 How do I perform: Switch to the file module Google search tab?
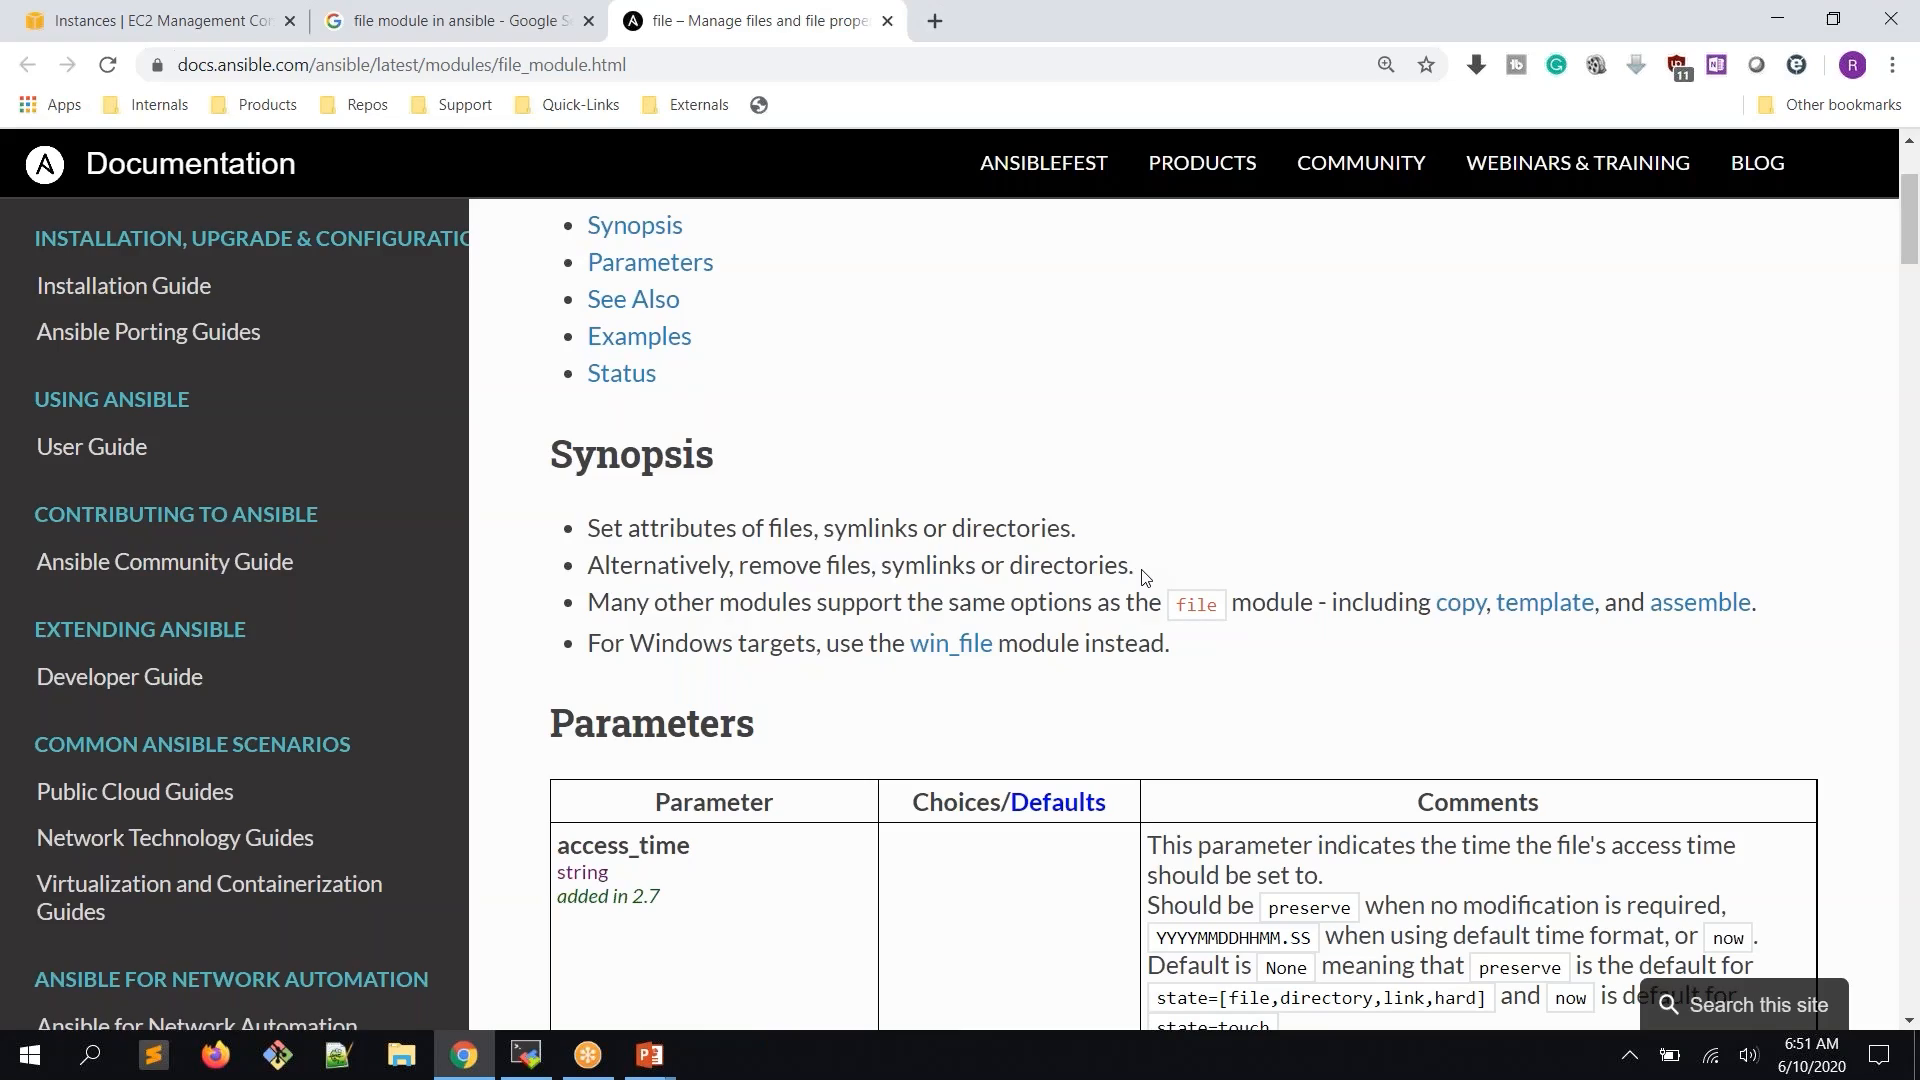[x=460, y=21]
